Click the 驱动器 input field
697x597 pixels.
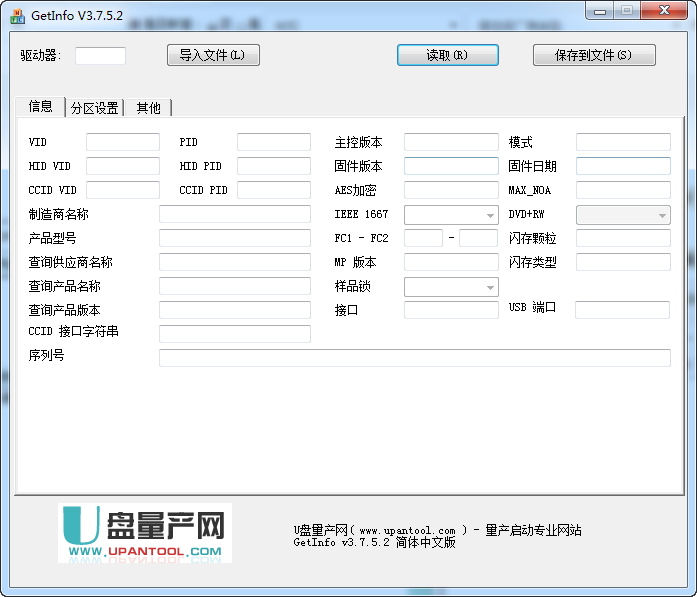(x=100, y=56)
